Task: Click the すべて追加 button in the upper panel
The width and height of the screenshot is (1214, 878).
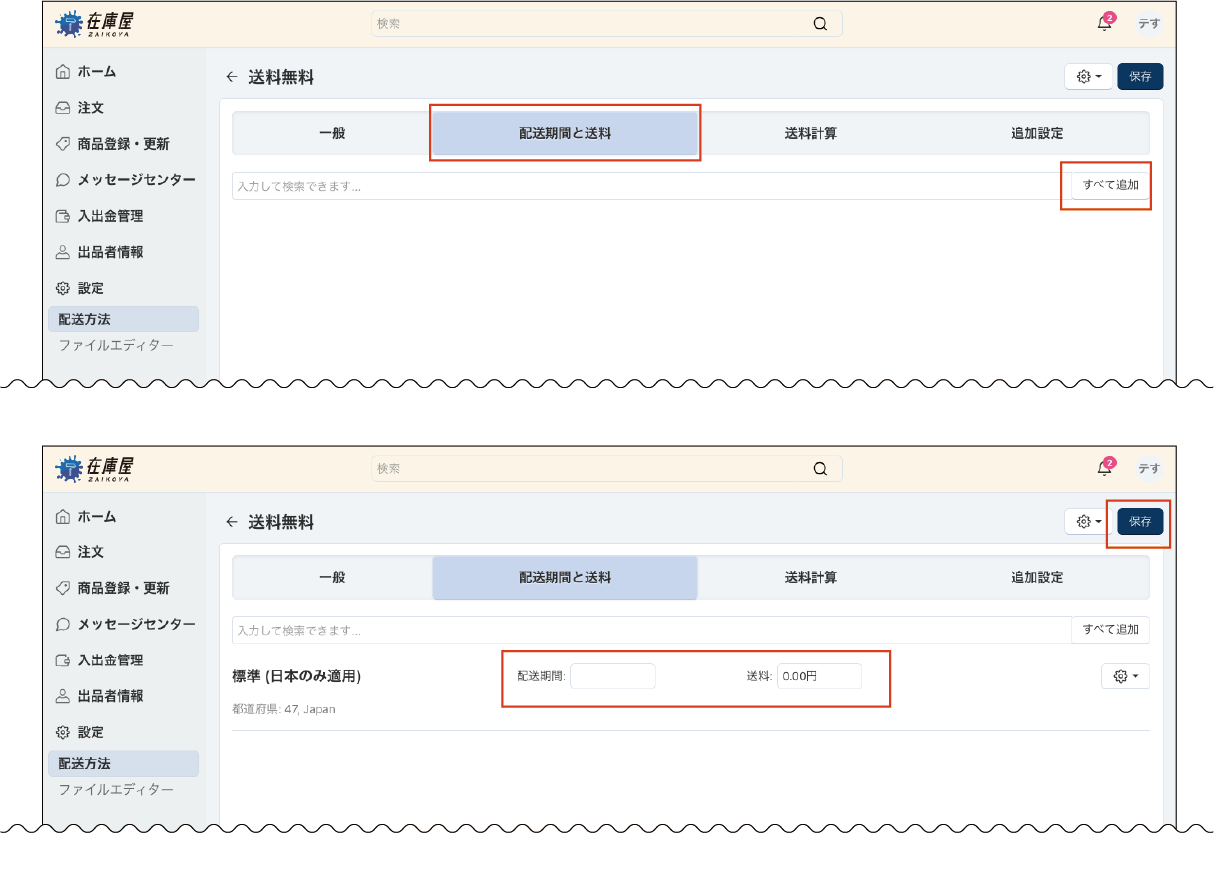Action: (x=1110, y=185)
